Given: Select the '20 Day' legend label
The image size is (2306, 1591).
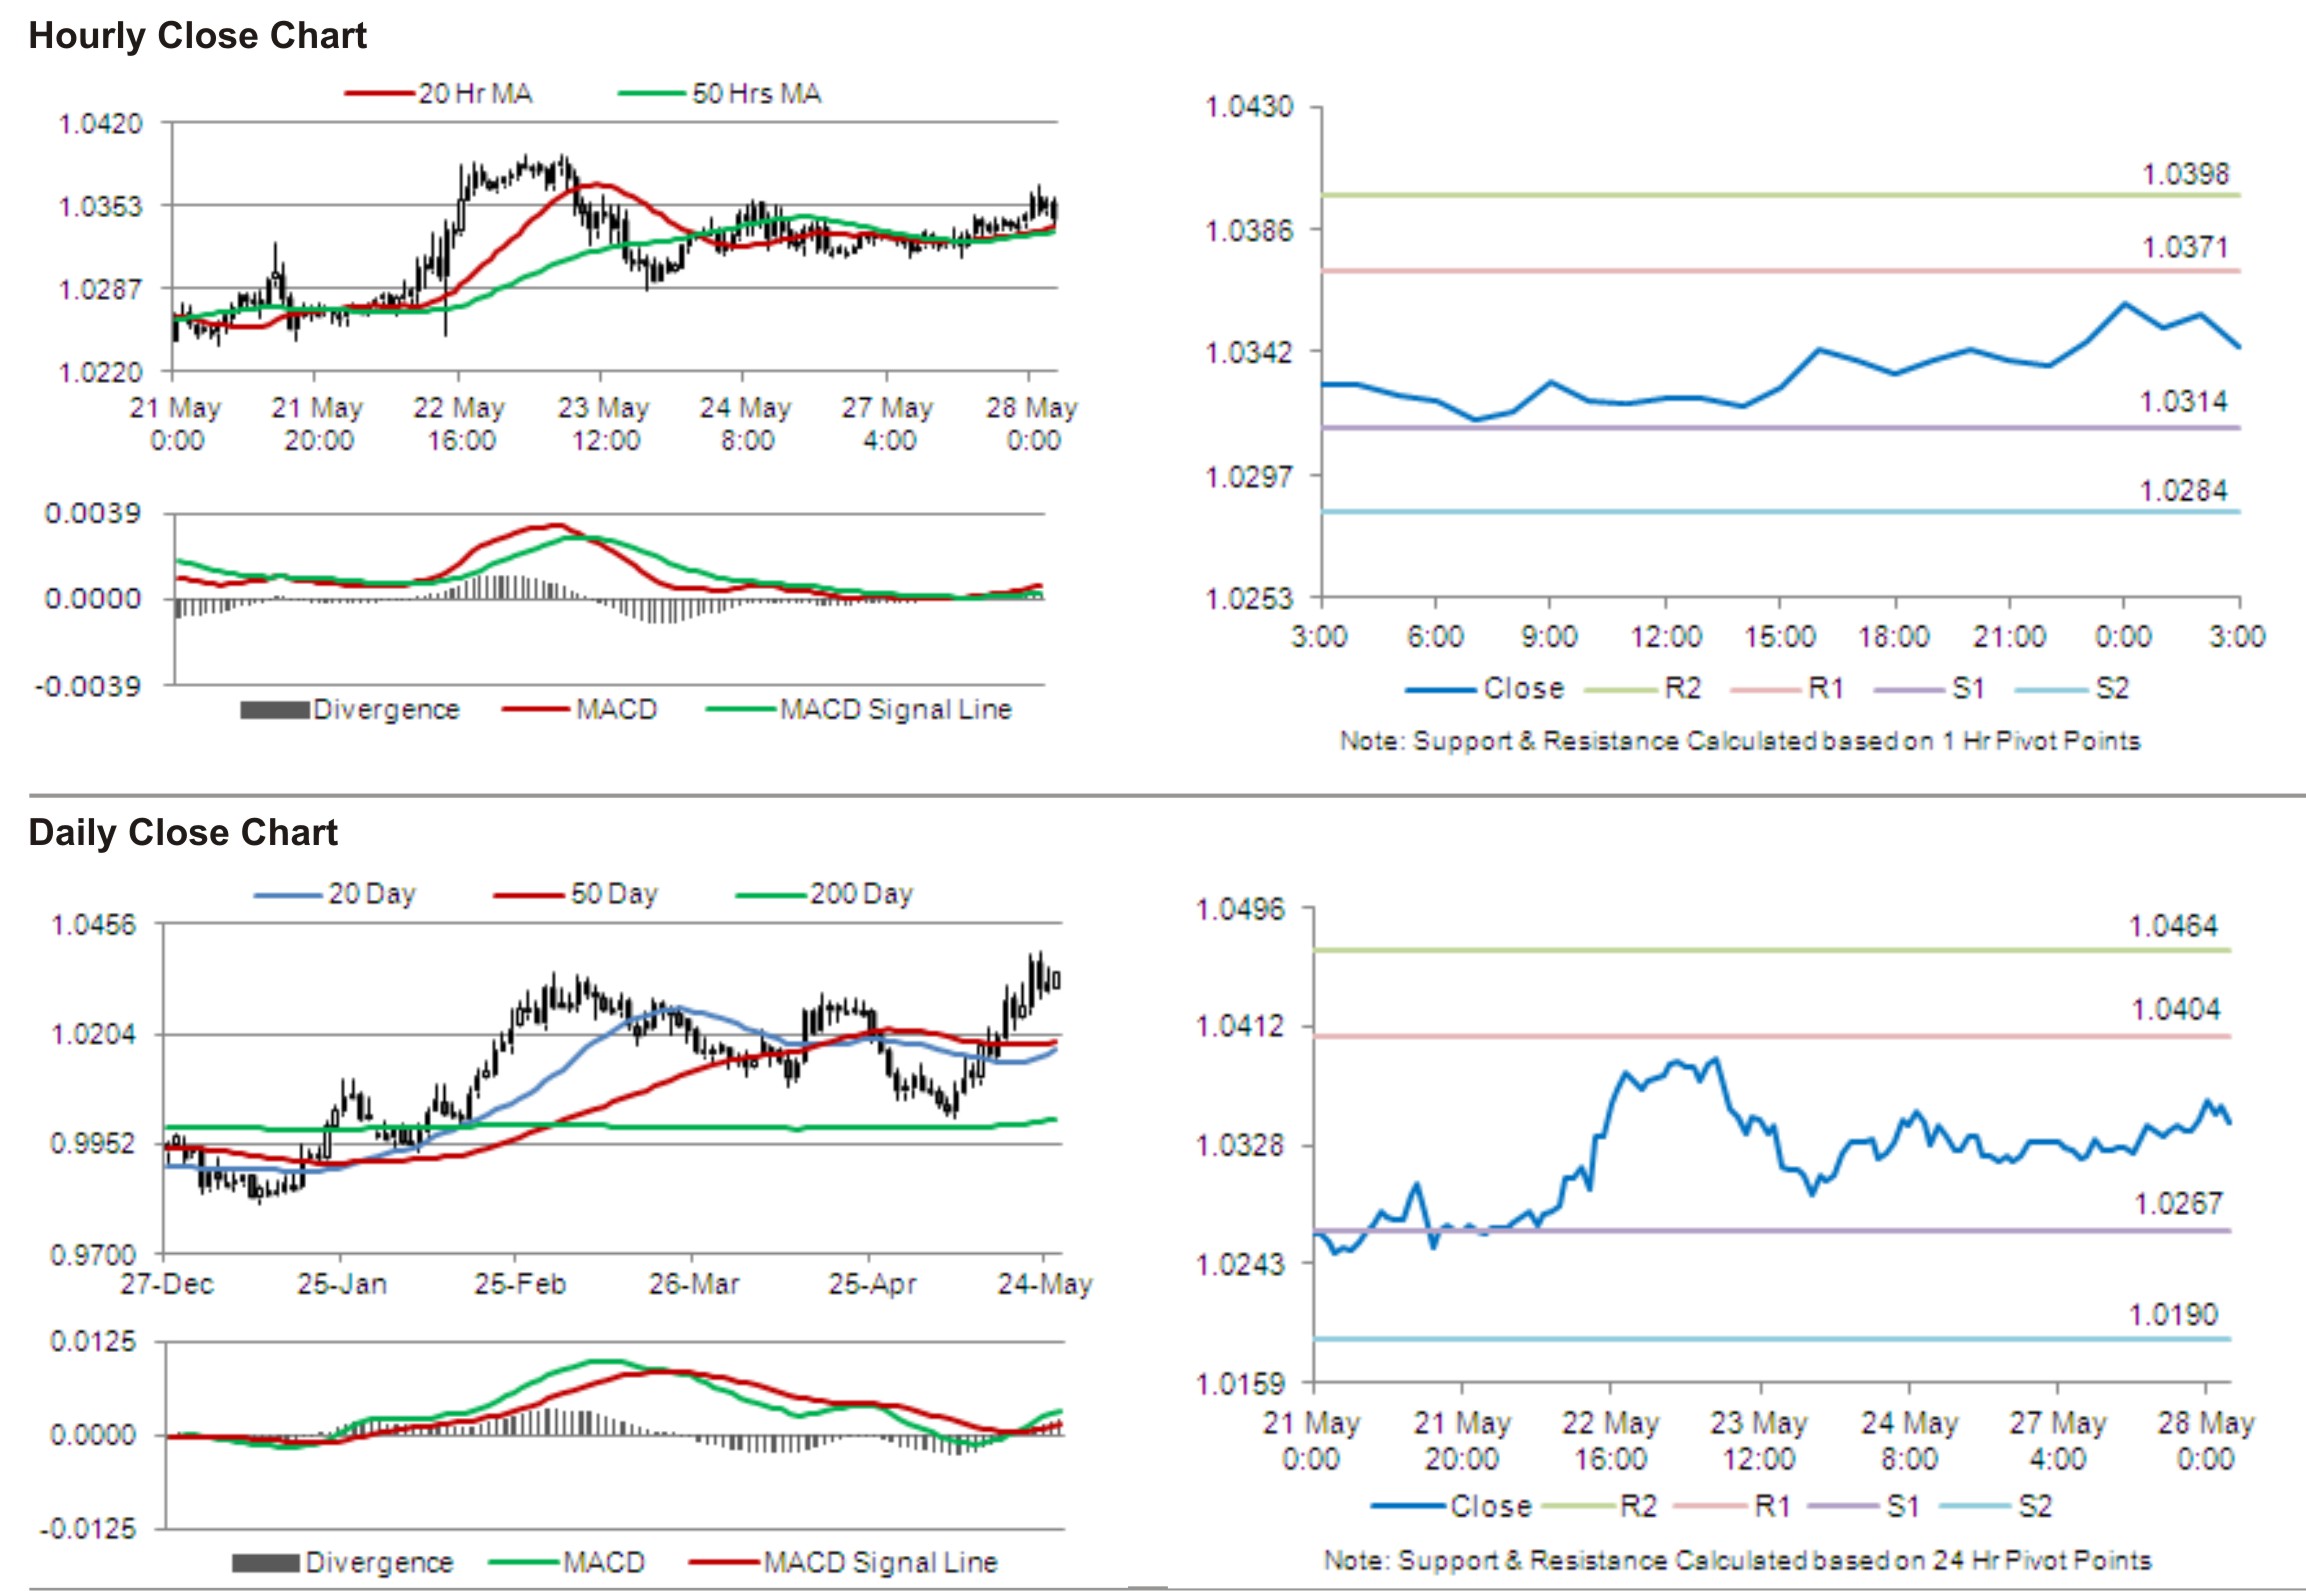Looking at the screenshot, I should coord(372,893).
